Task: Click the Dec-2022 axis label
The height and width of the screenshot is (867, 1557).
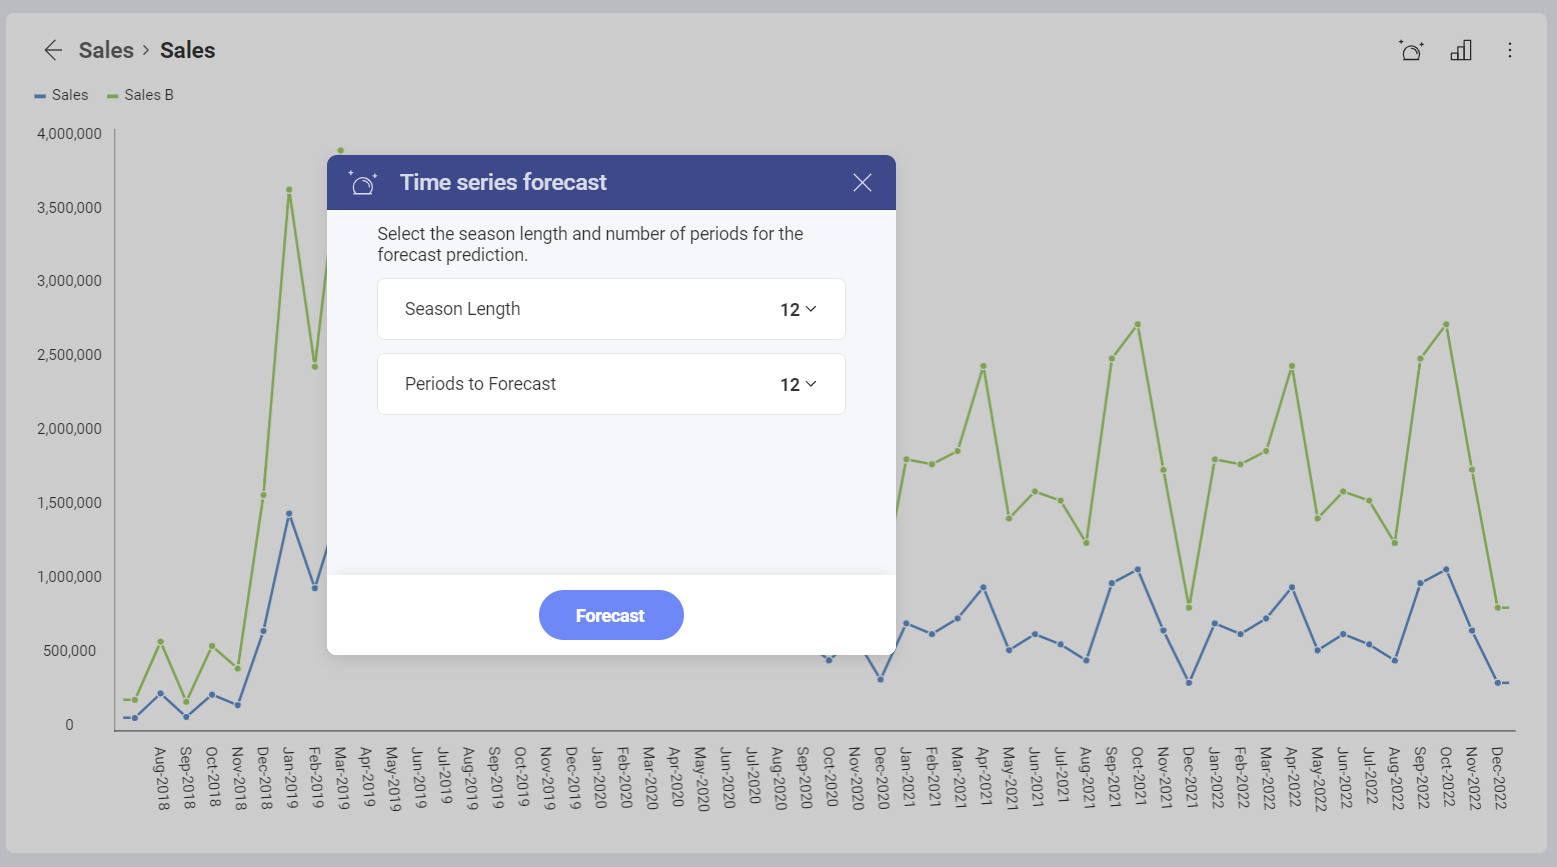Action: pos(1498,778)
